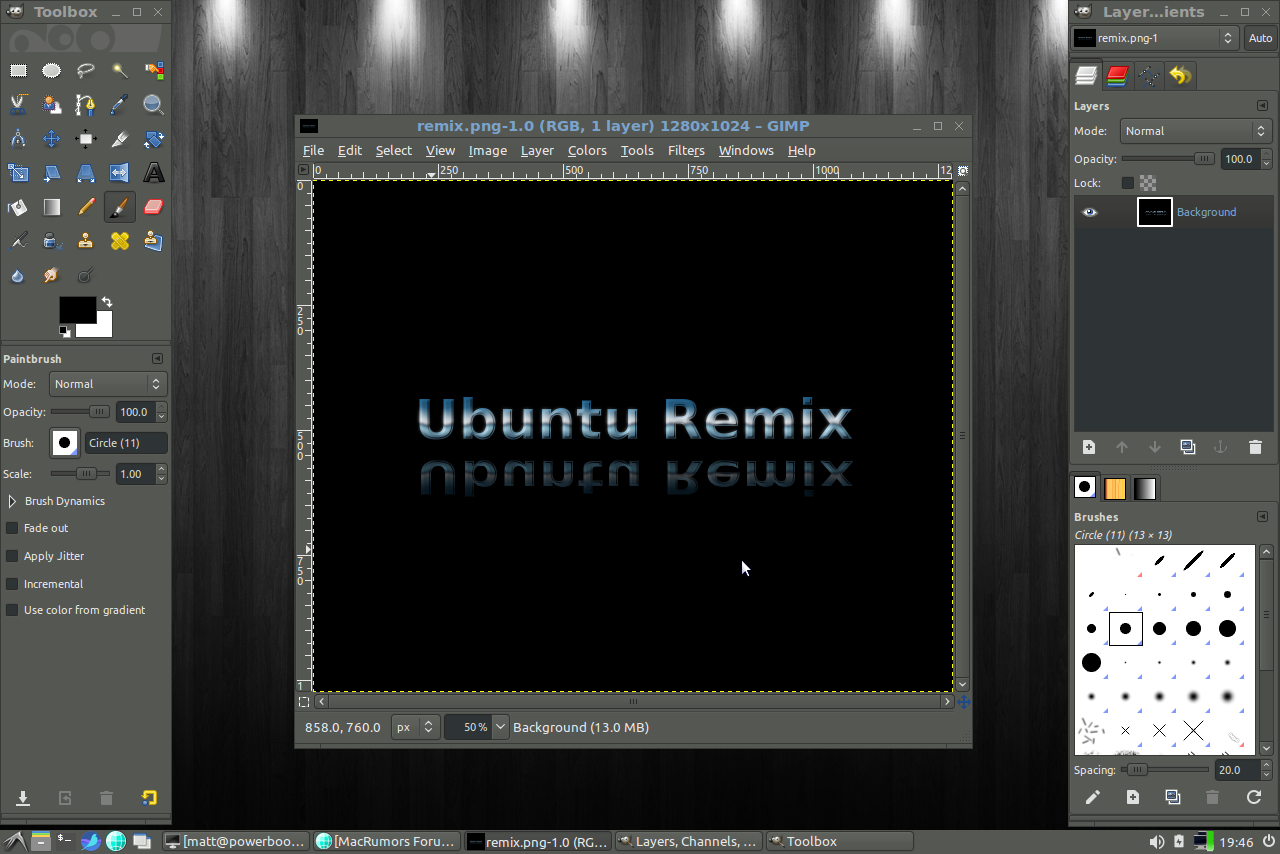Select the Zoom magnifier tool
This screenshot has width=1280, height=854.
pos(154,105)
